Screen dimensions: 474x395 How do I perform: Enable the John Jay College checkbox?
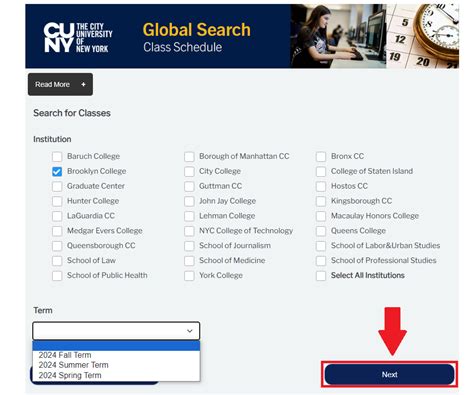pos(189,201)
